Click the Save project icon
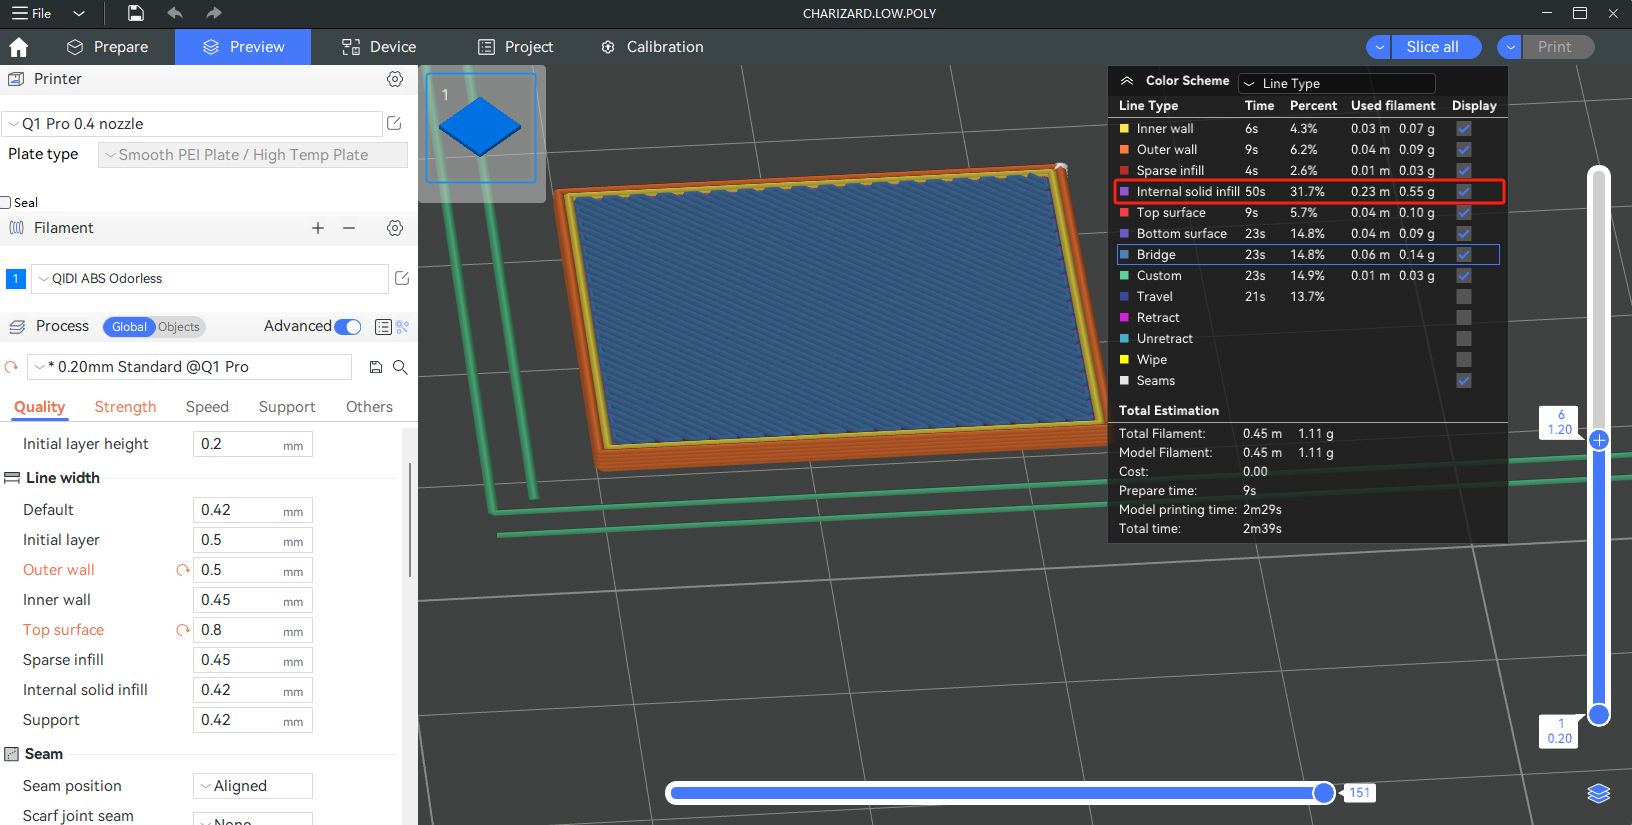 [136, 13]
